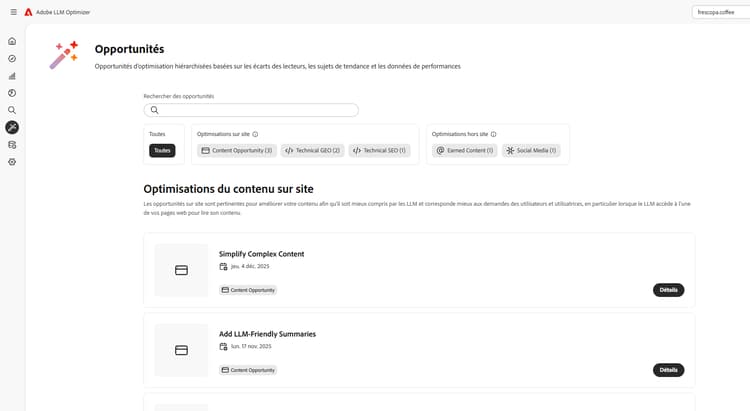Click the date lun. 17 nov. 2025
The width and height of the screenshot is (750, 411).
(251, 346)
